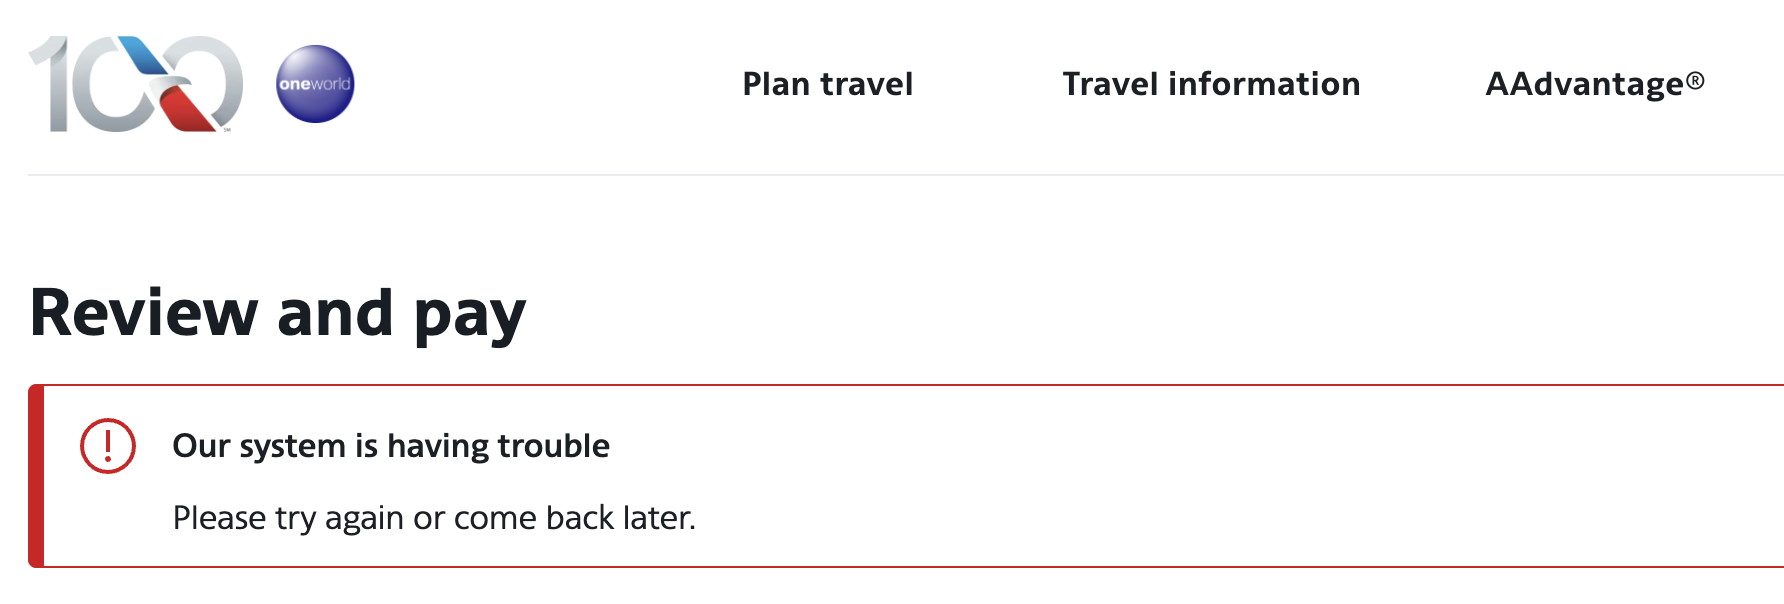This screenshot has width=1784, height=604.
Task: Click the 'Our system is having trouble' title
Action: coord(391,446)
